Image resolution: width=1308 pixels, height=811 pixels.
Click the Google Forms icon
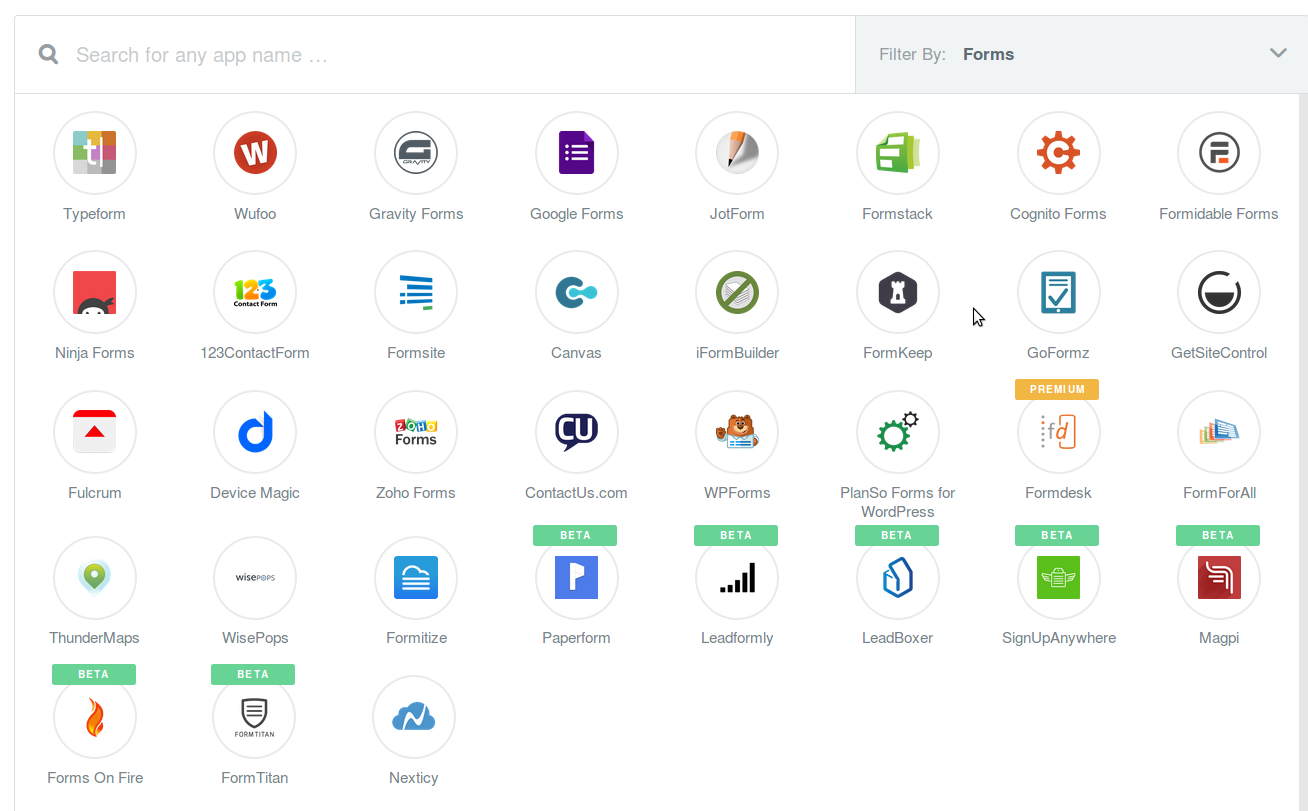click(577, 153)
